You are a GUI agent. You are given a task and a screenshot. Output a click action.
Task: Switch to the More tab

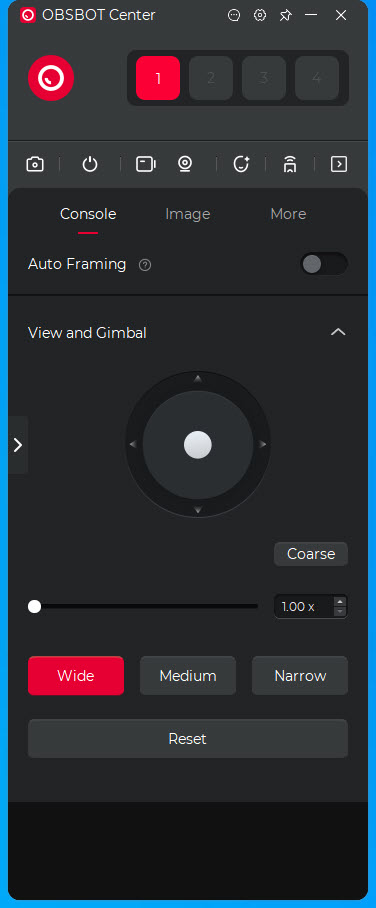pos(288,214)
